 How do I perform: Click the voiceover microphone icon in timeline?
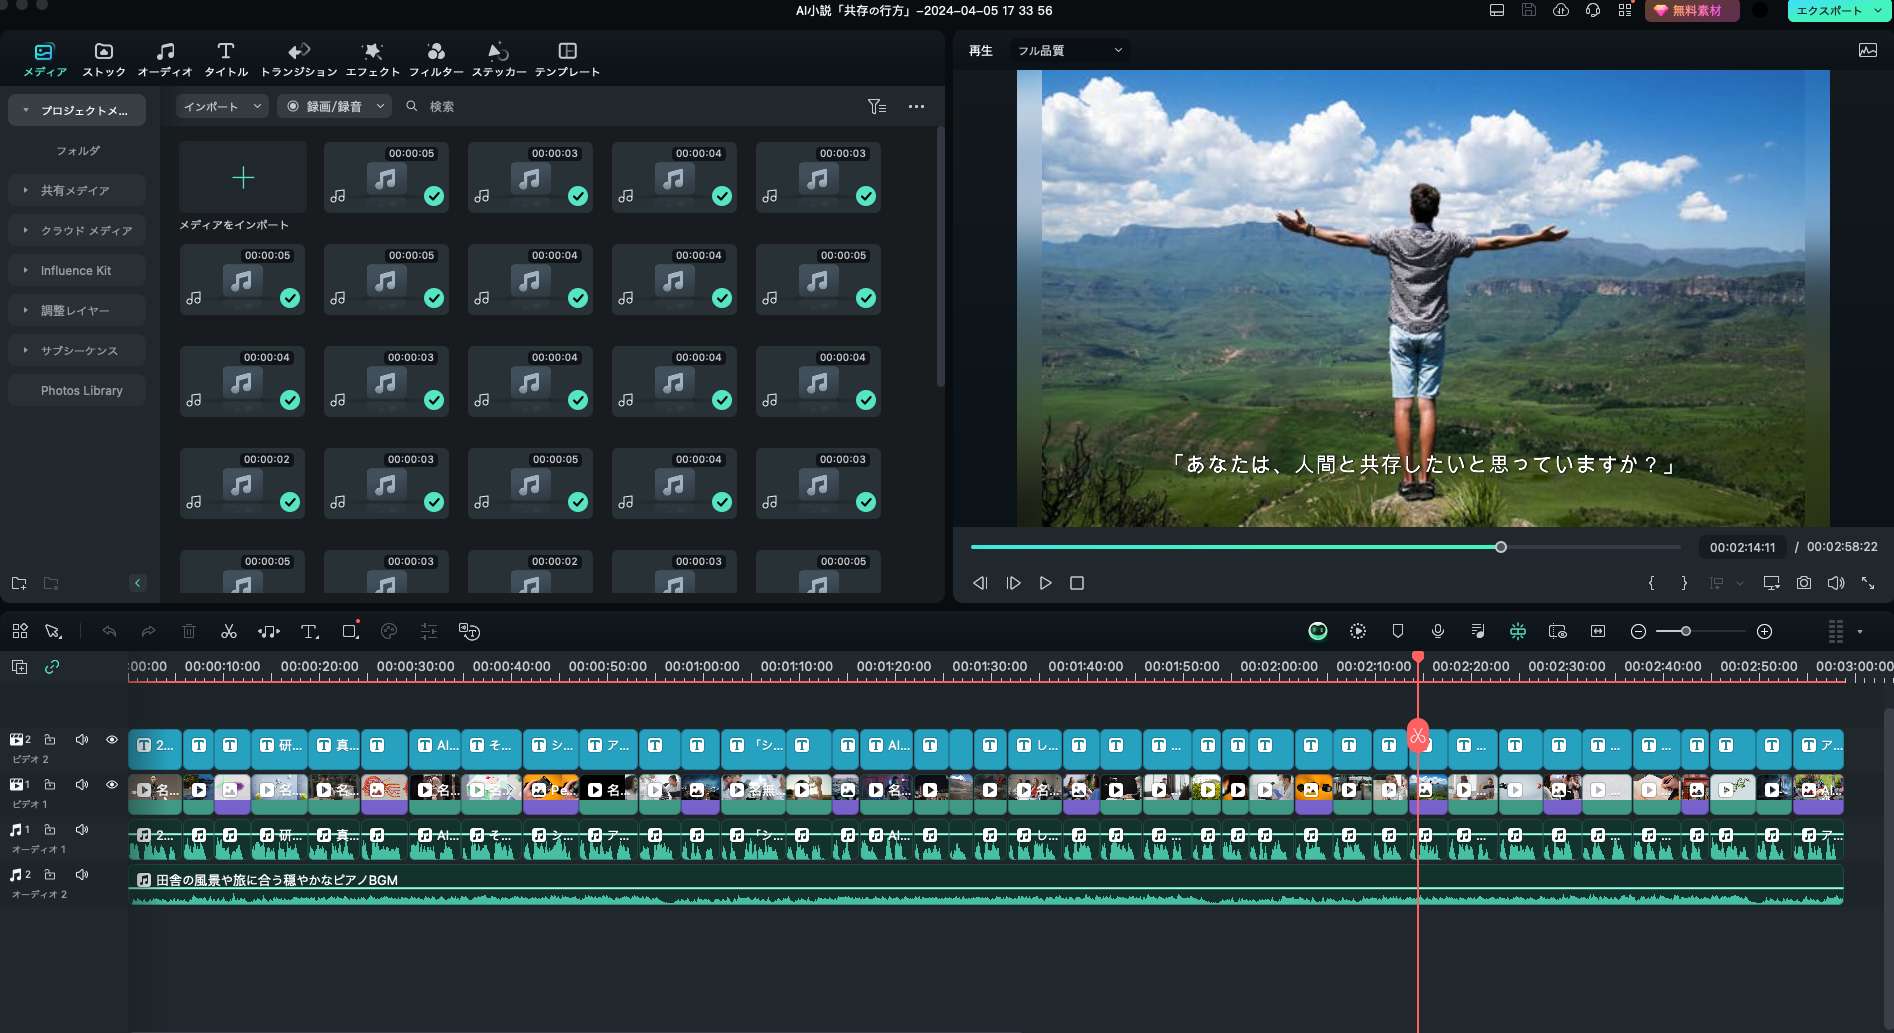[1438, 631]
